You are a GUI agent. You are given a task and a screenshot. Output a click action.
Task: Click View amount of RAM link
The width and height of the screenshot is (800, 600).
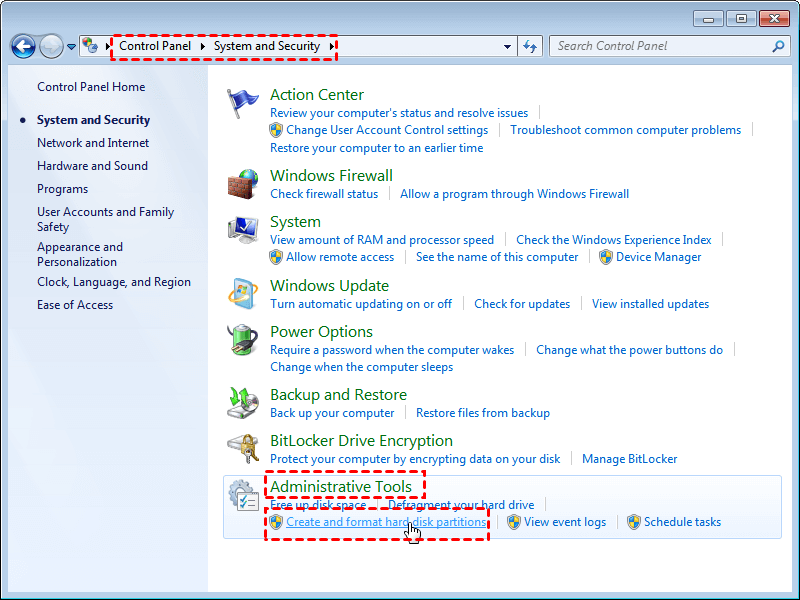coord(382,240)
